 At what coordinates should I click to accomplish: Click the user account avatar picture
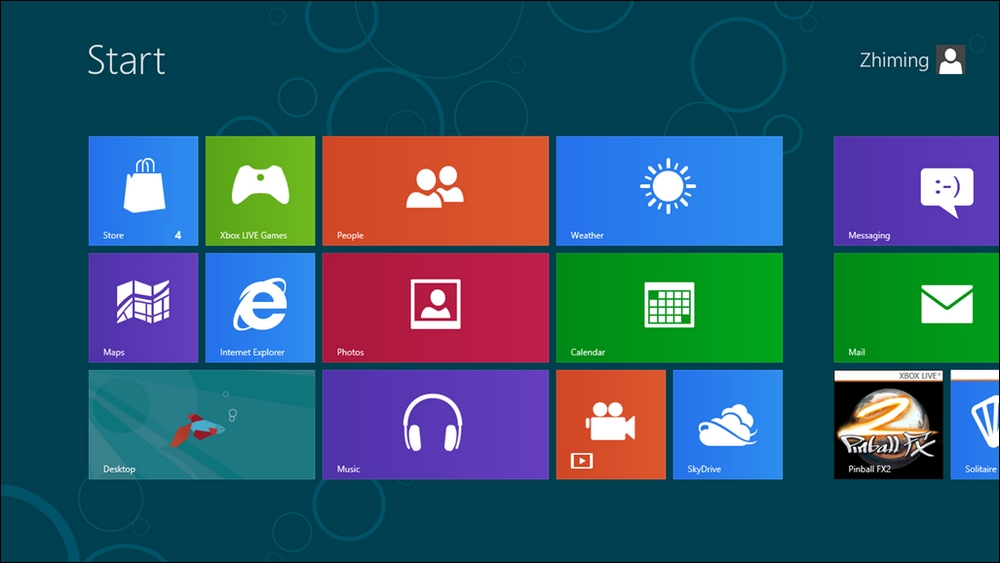pos(950,60)
